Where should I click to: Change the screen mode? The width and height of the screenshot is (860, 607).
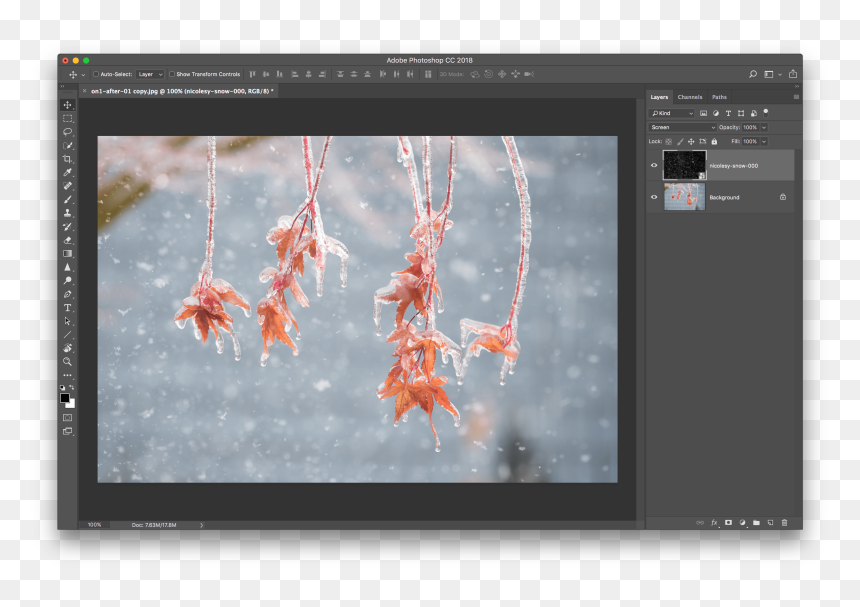coord(67,432)
